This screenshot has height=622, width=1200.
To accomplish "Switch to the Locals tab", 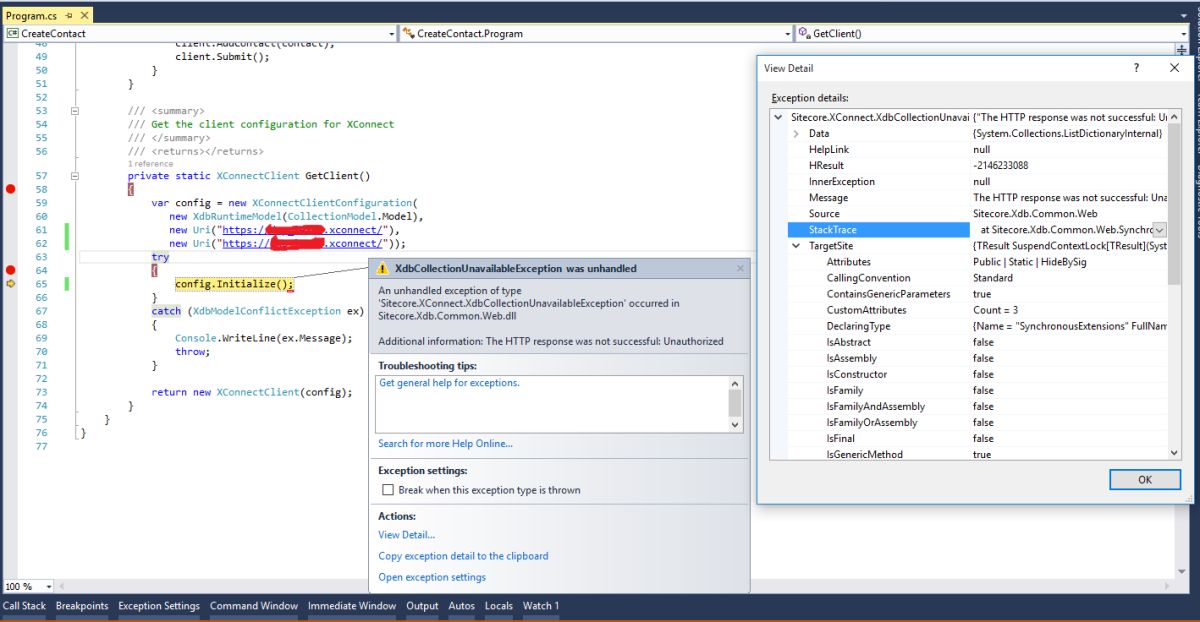I will click(x=499, y=606).
